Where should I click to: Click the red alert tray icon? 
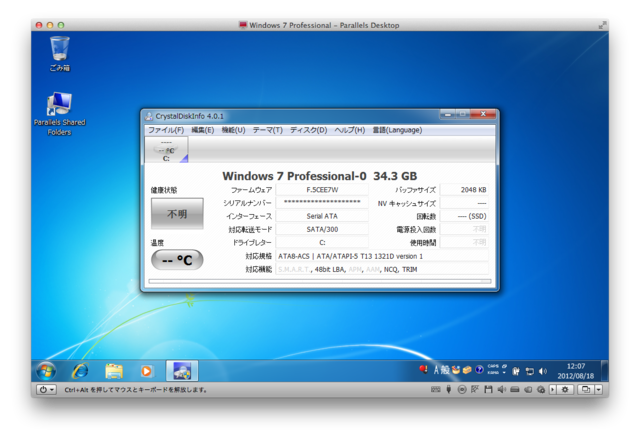(x=423, y=369)
